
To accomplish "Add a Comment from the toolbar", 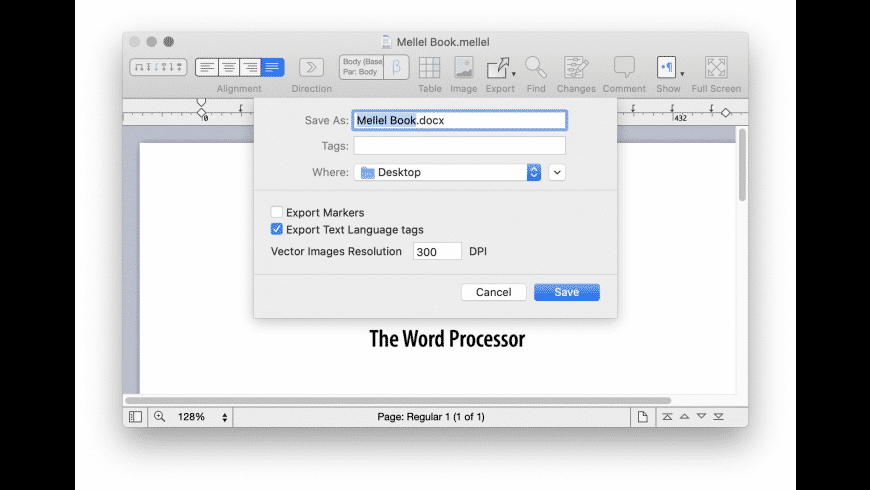I will 624,68.
